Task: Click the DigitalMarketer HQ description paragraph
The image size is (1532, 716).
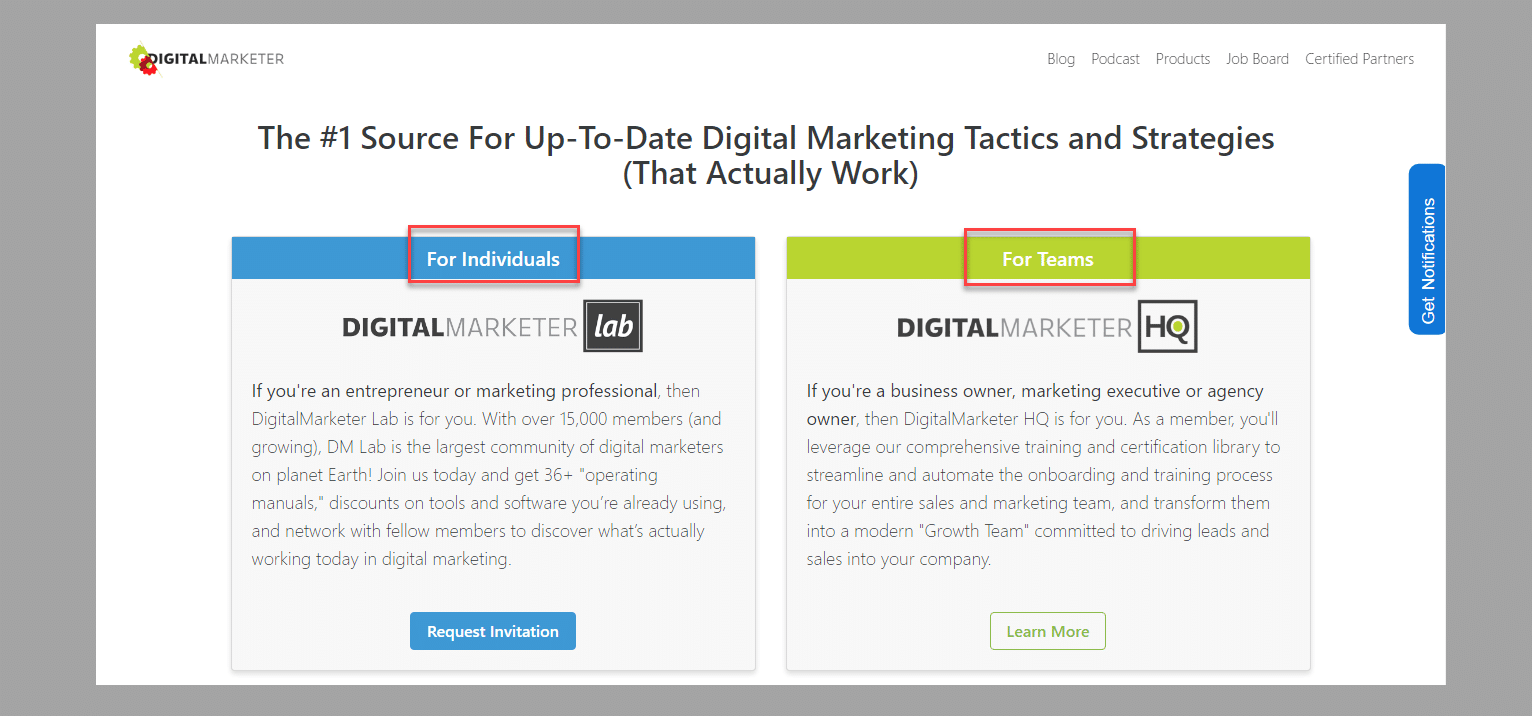Action: click(1043, 475)
